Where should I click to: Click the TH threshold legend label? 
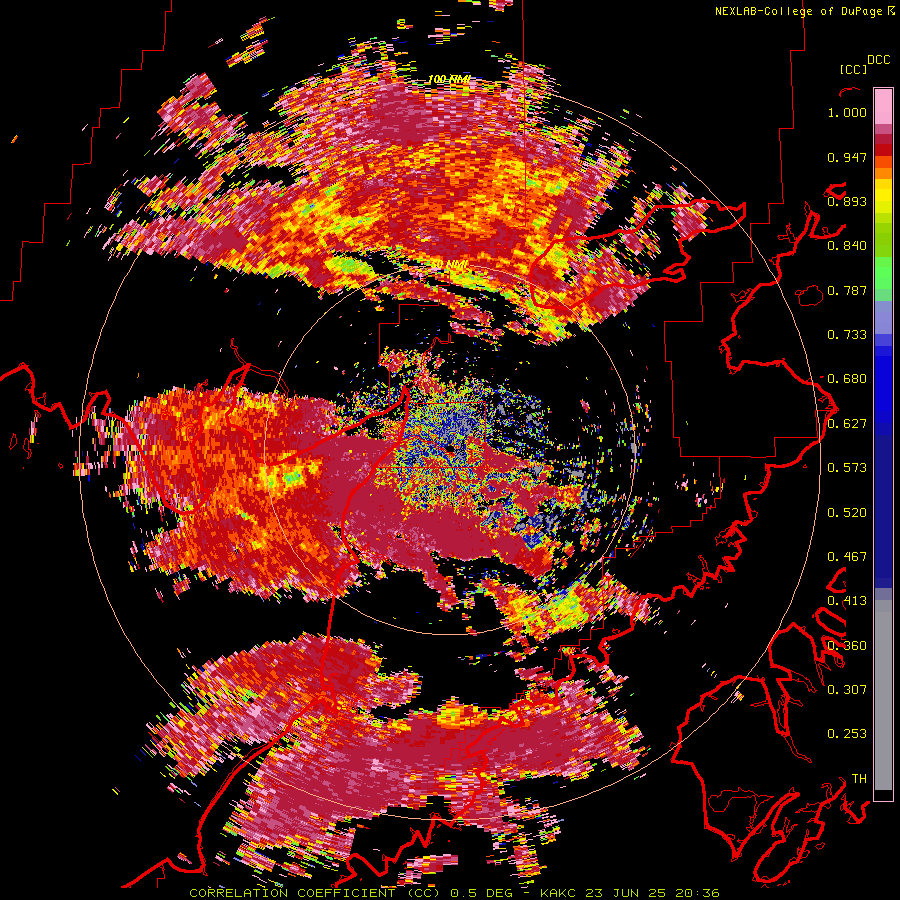(859, 779)
